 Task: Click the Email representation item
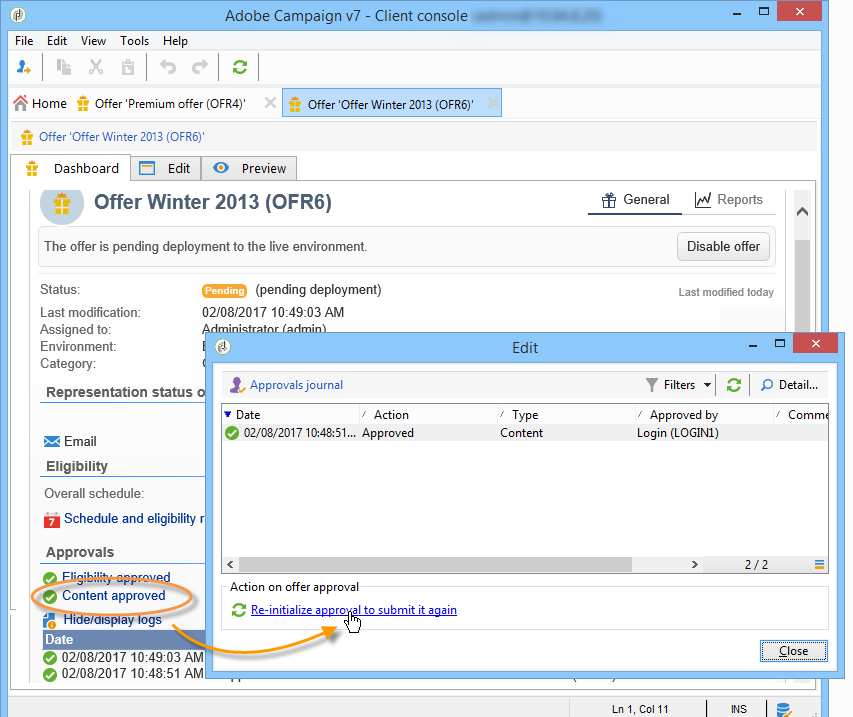tap(70, 441)
